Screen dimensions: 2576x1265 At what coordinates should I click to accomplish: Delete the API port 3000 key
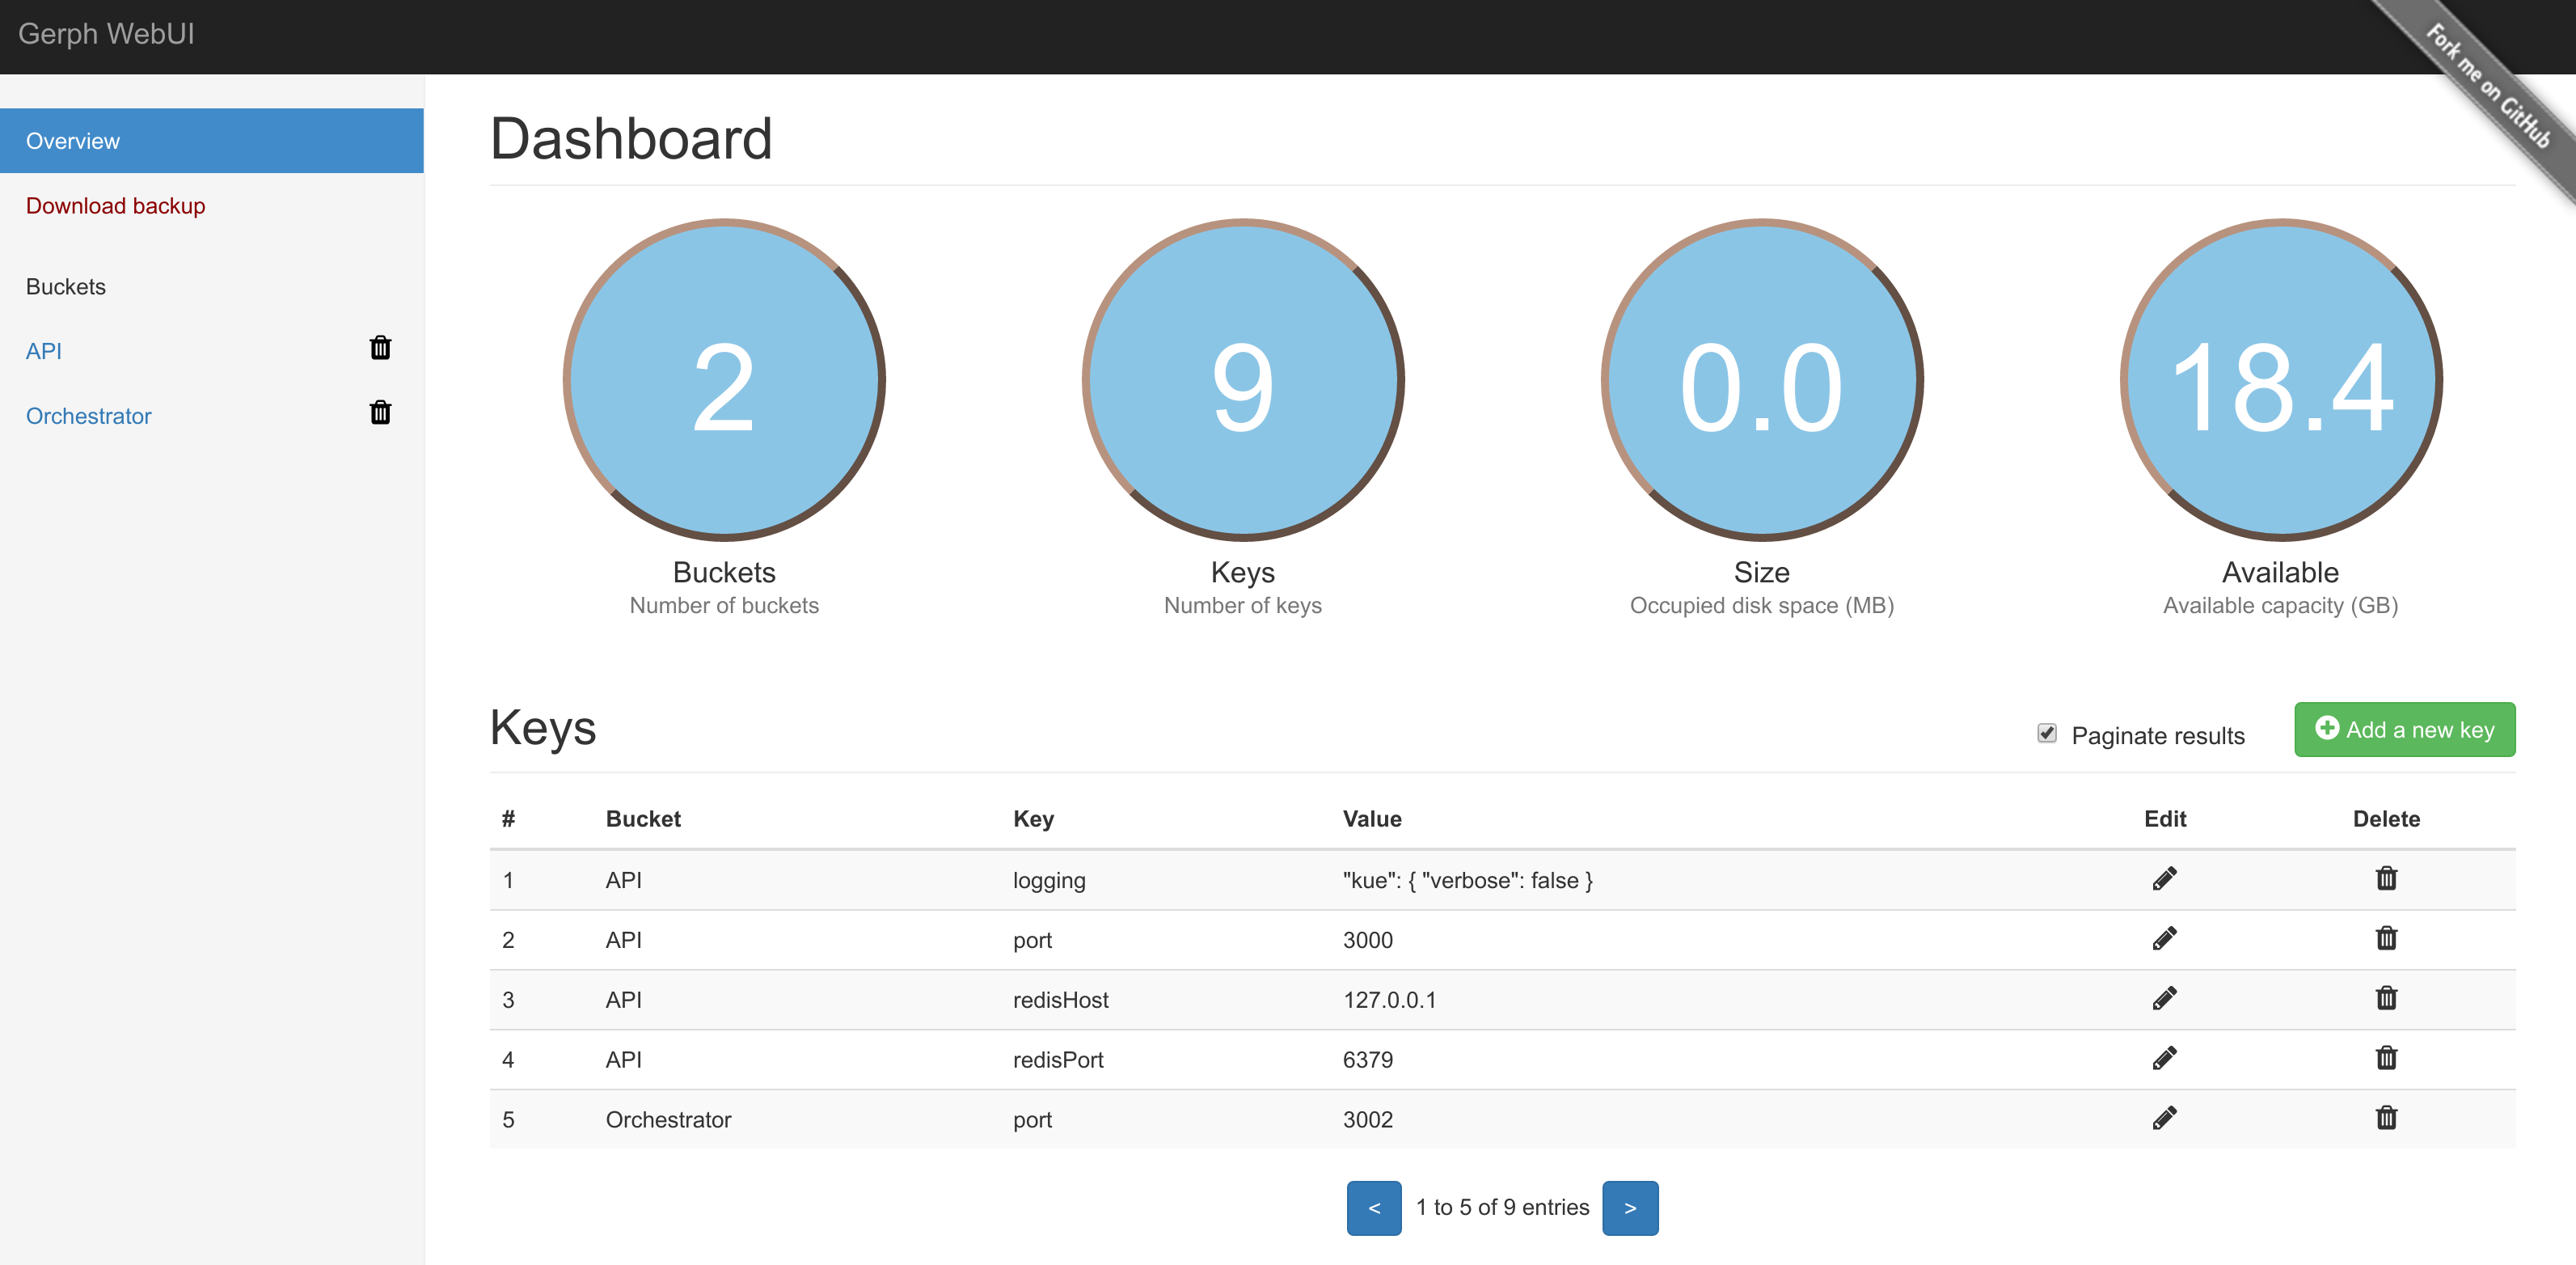coord(2386,939)
